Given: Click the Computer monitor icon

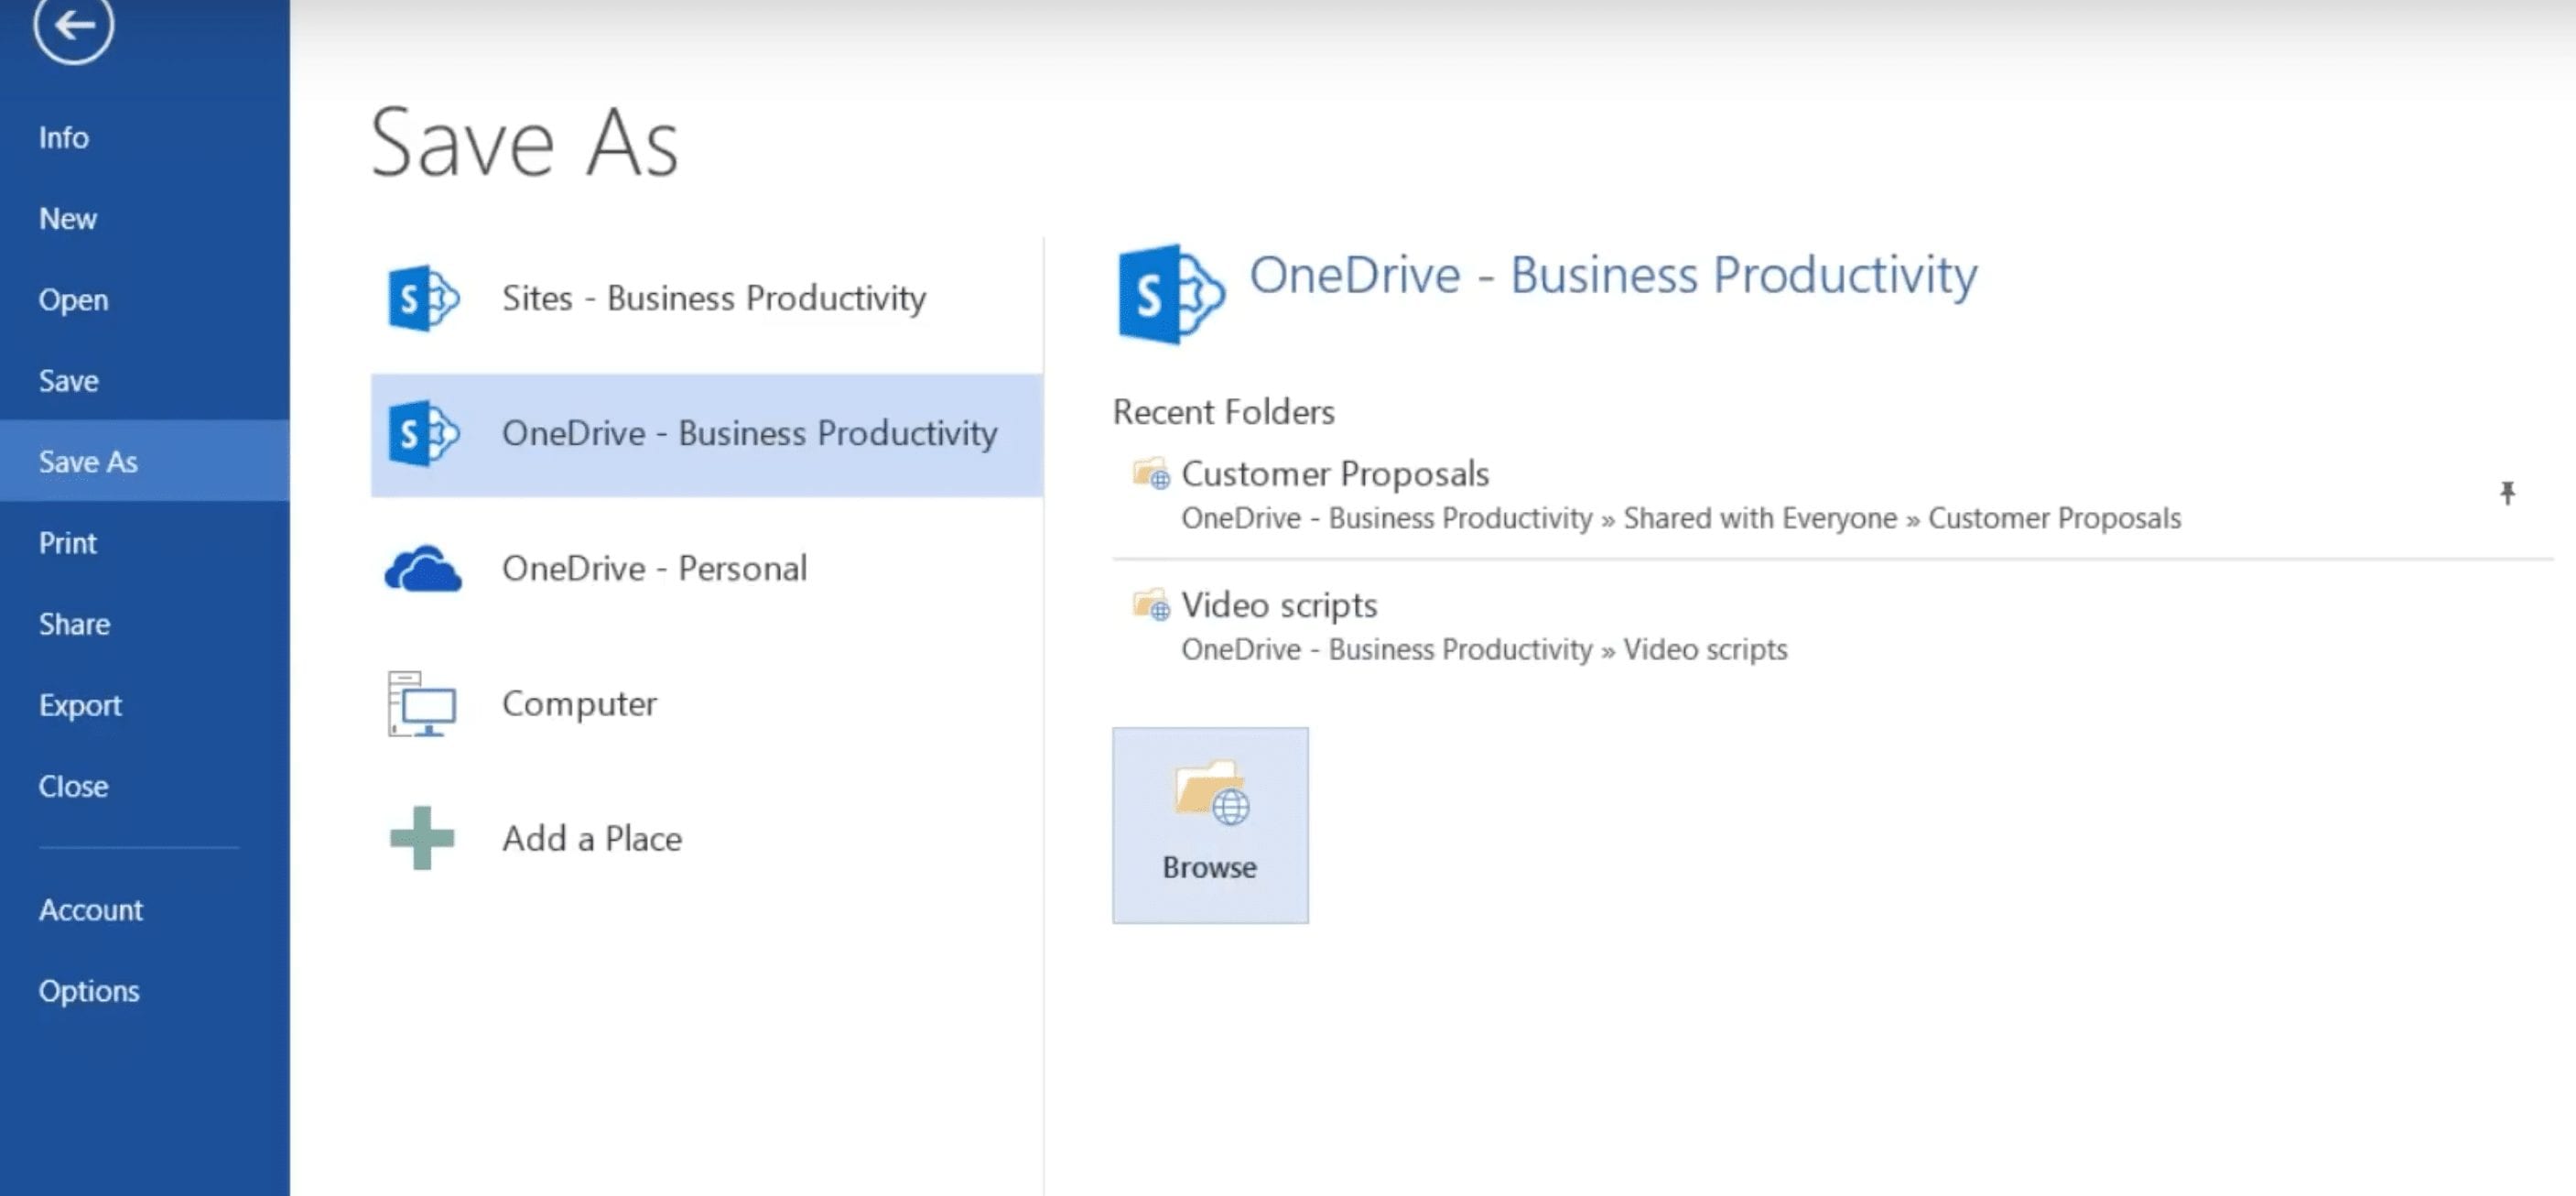Looking at the screenshot, I should tap(422, 704).
